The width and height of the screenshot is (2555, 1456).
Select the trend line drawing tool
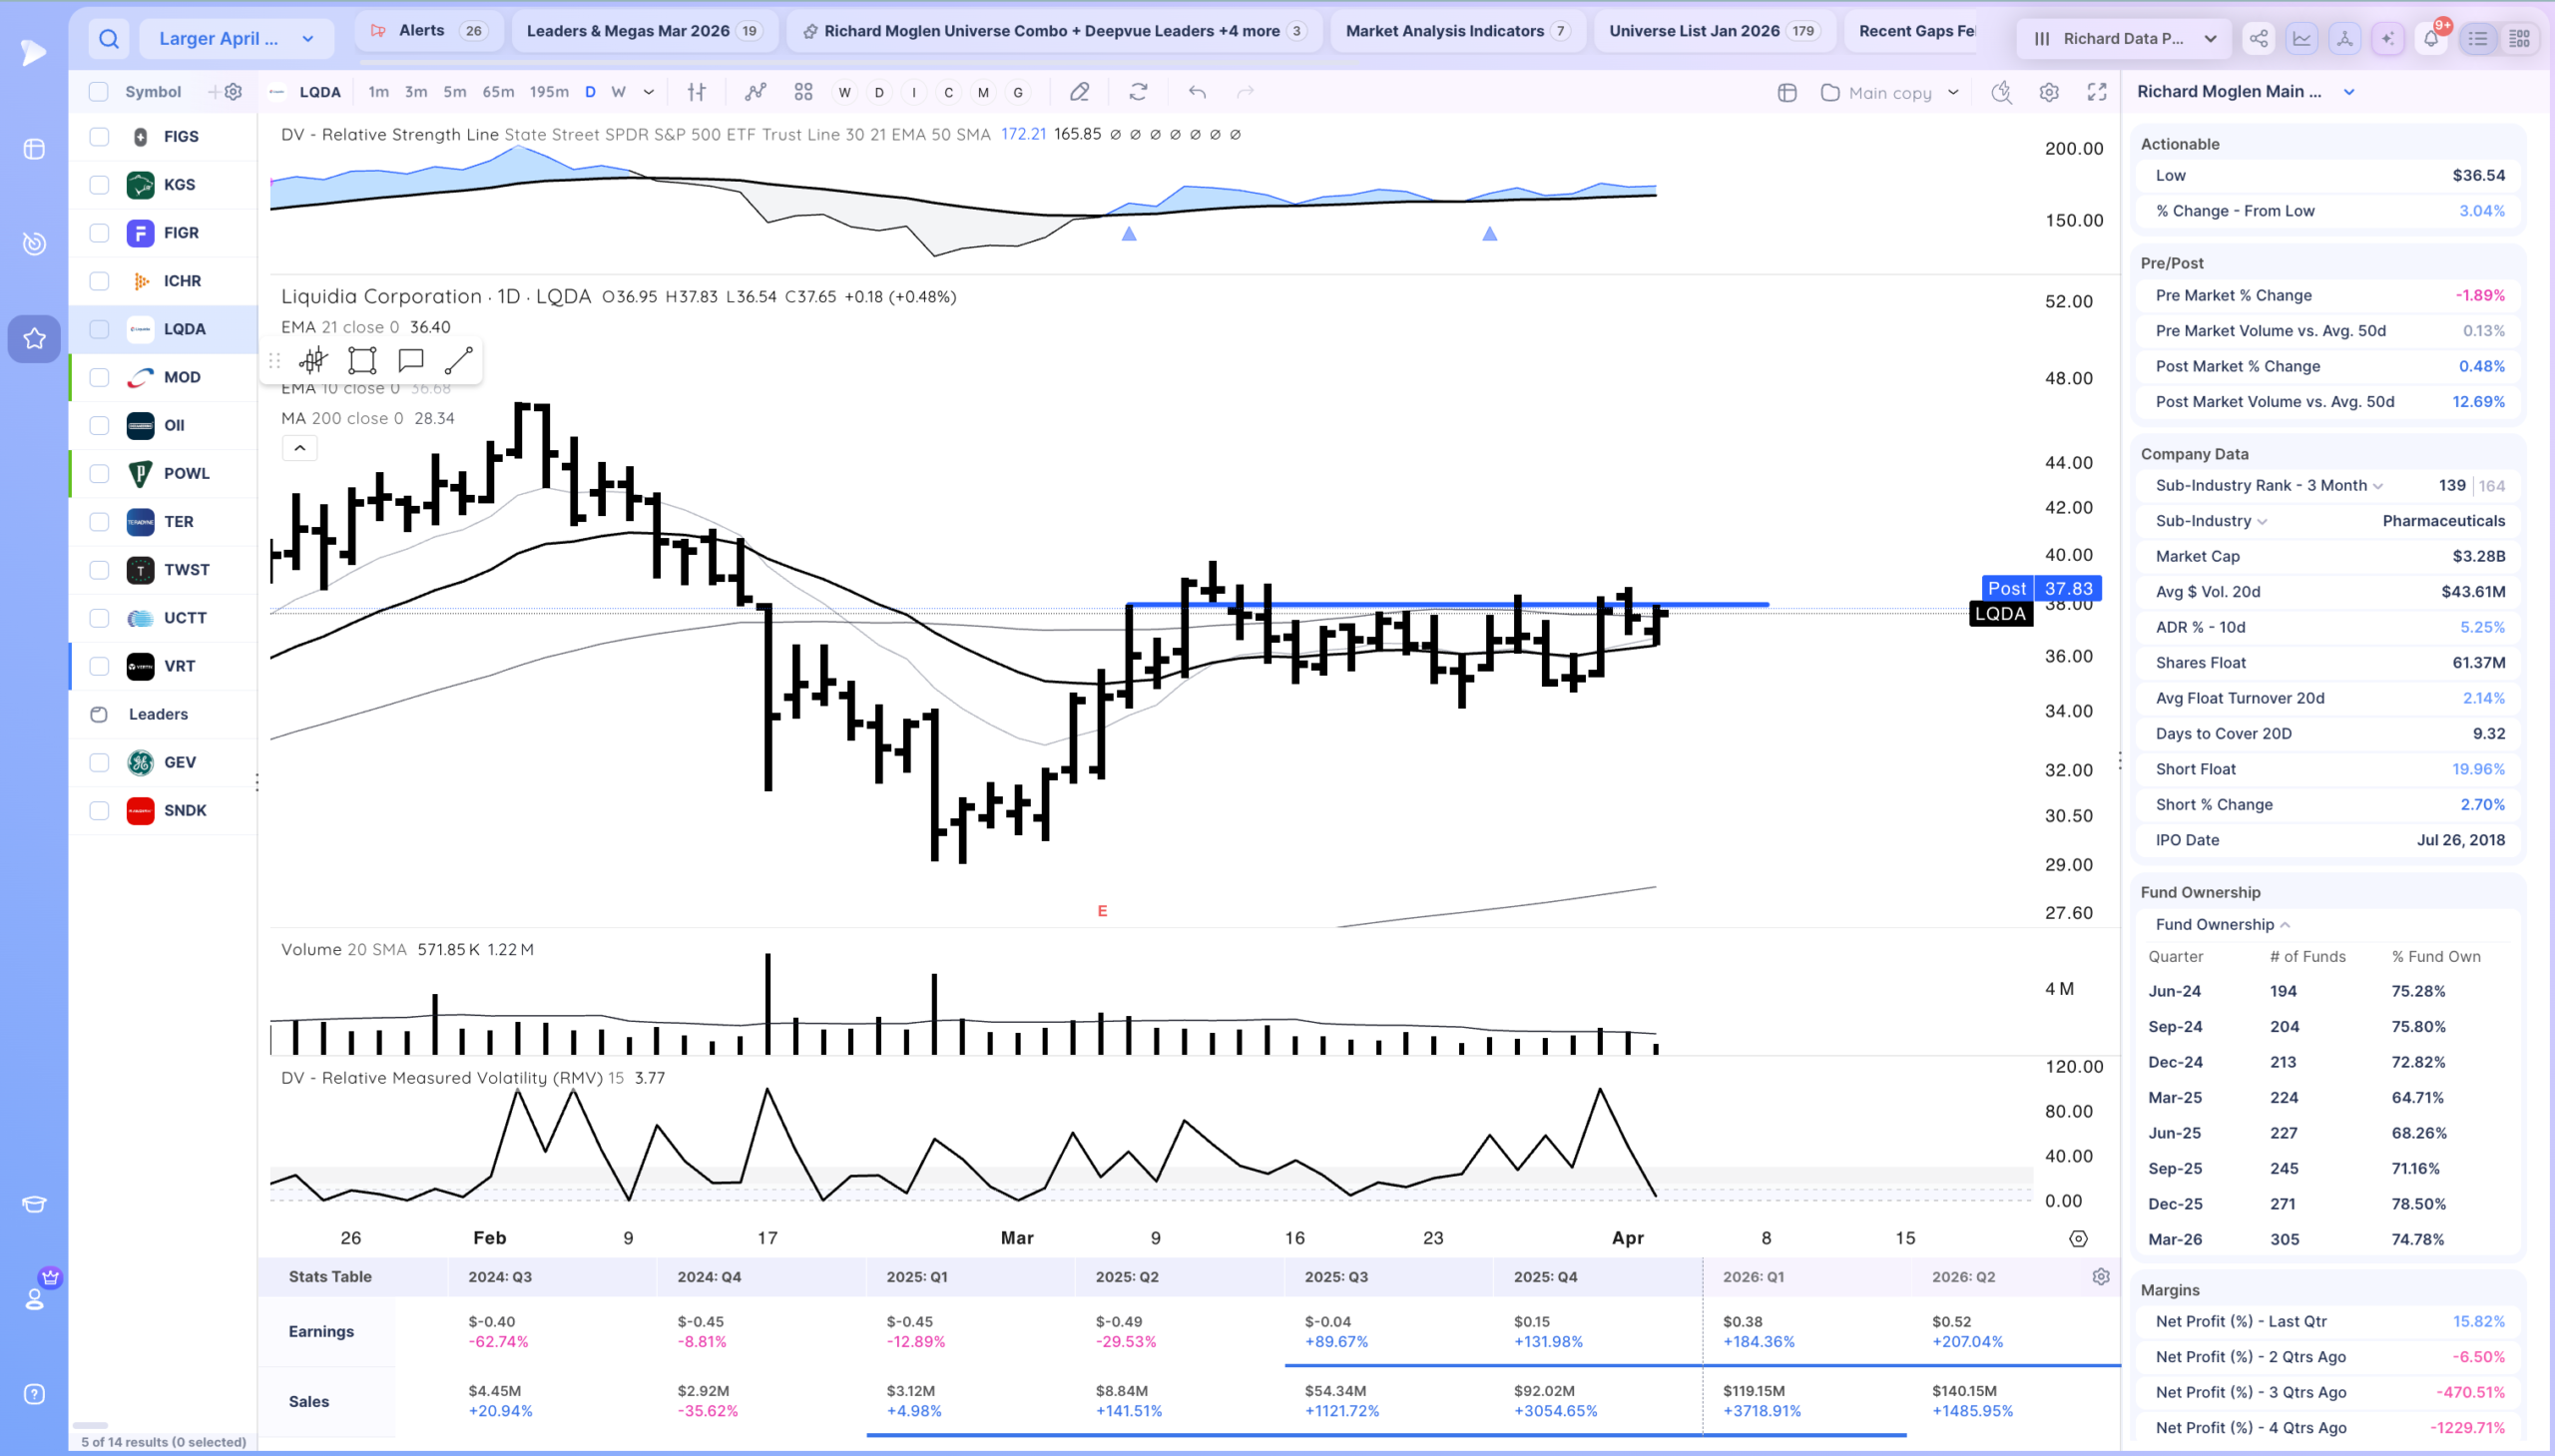[x=459, y=360]
